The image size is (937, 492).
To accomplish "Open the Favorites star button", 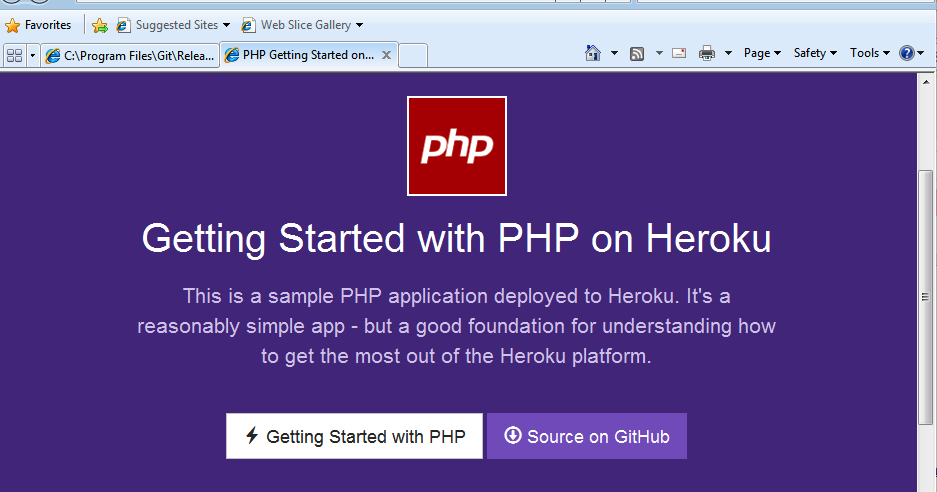I will click(x=13, y=26).
